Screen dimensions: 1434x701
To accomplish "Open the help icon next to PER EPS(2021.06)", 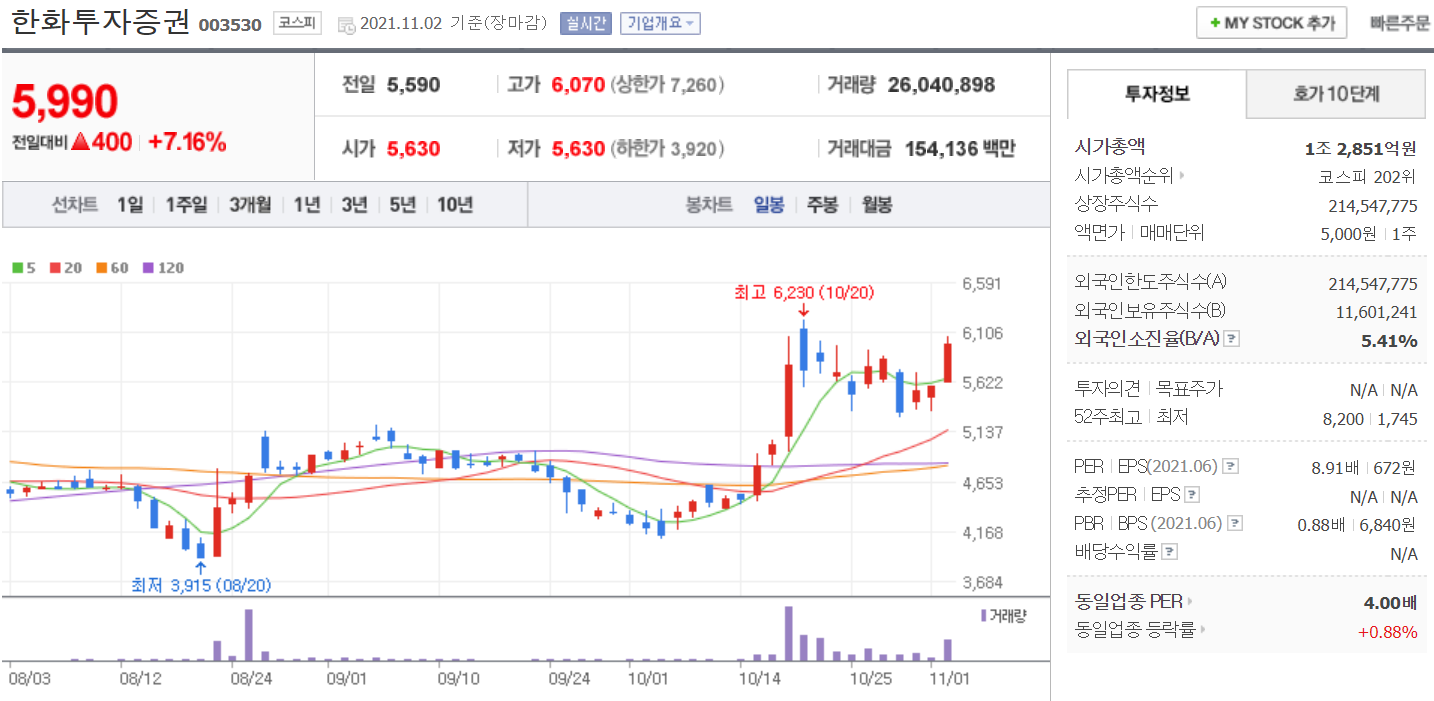I will pos(1231,467).
